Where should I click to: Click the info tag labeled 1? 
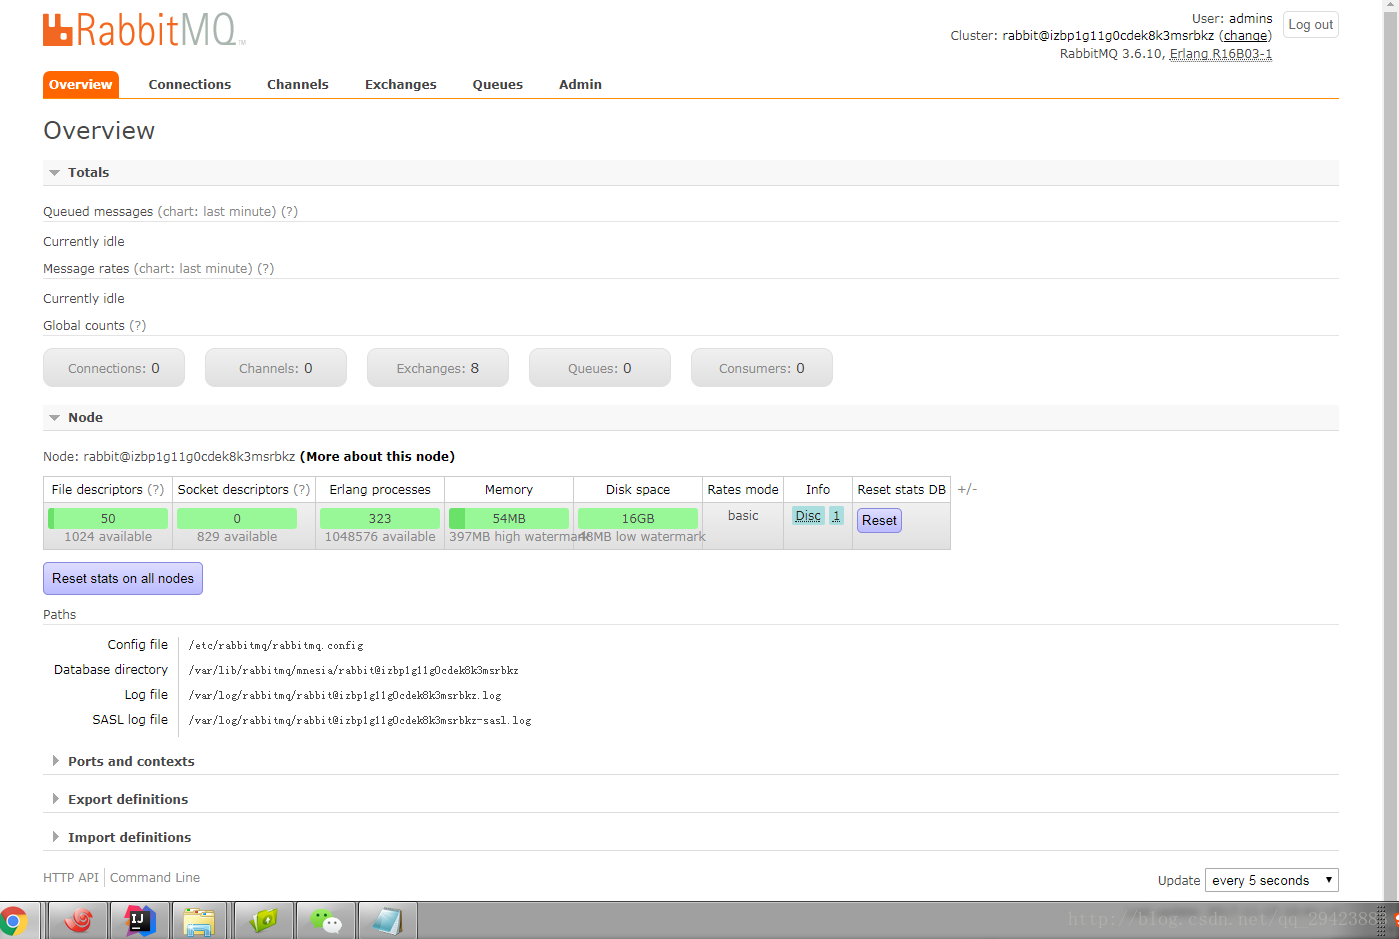(836, 516)
